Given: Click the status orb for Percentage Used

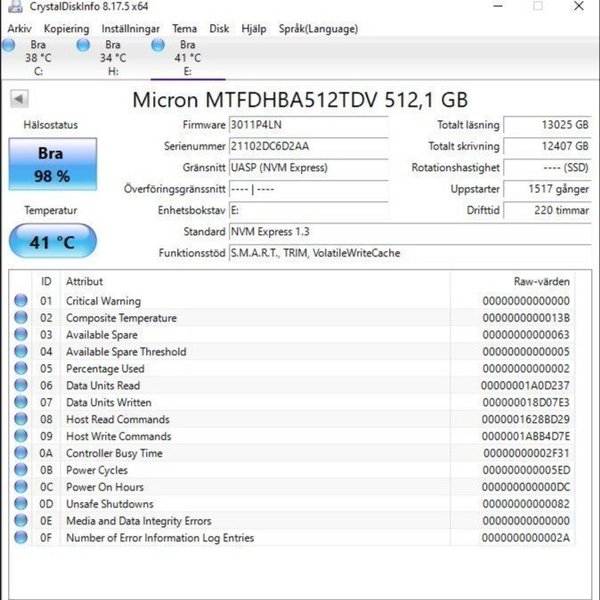Looking at the screenshot, I should click(x=21, y=368).
